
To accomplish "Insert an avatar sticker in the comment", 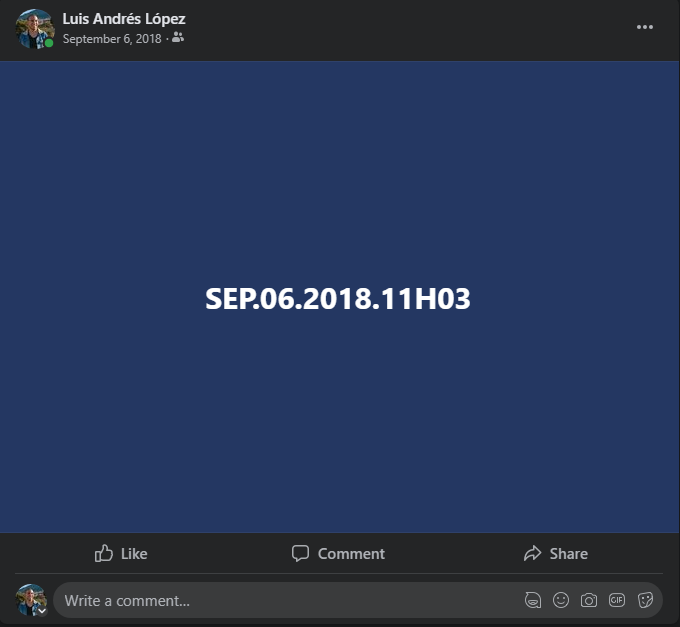I will 533,601.
